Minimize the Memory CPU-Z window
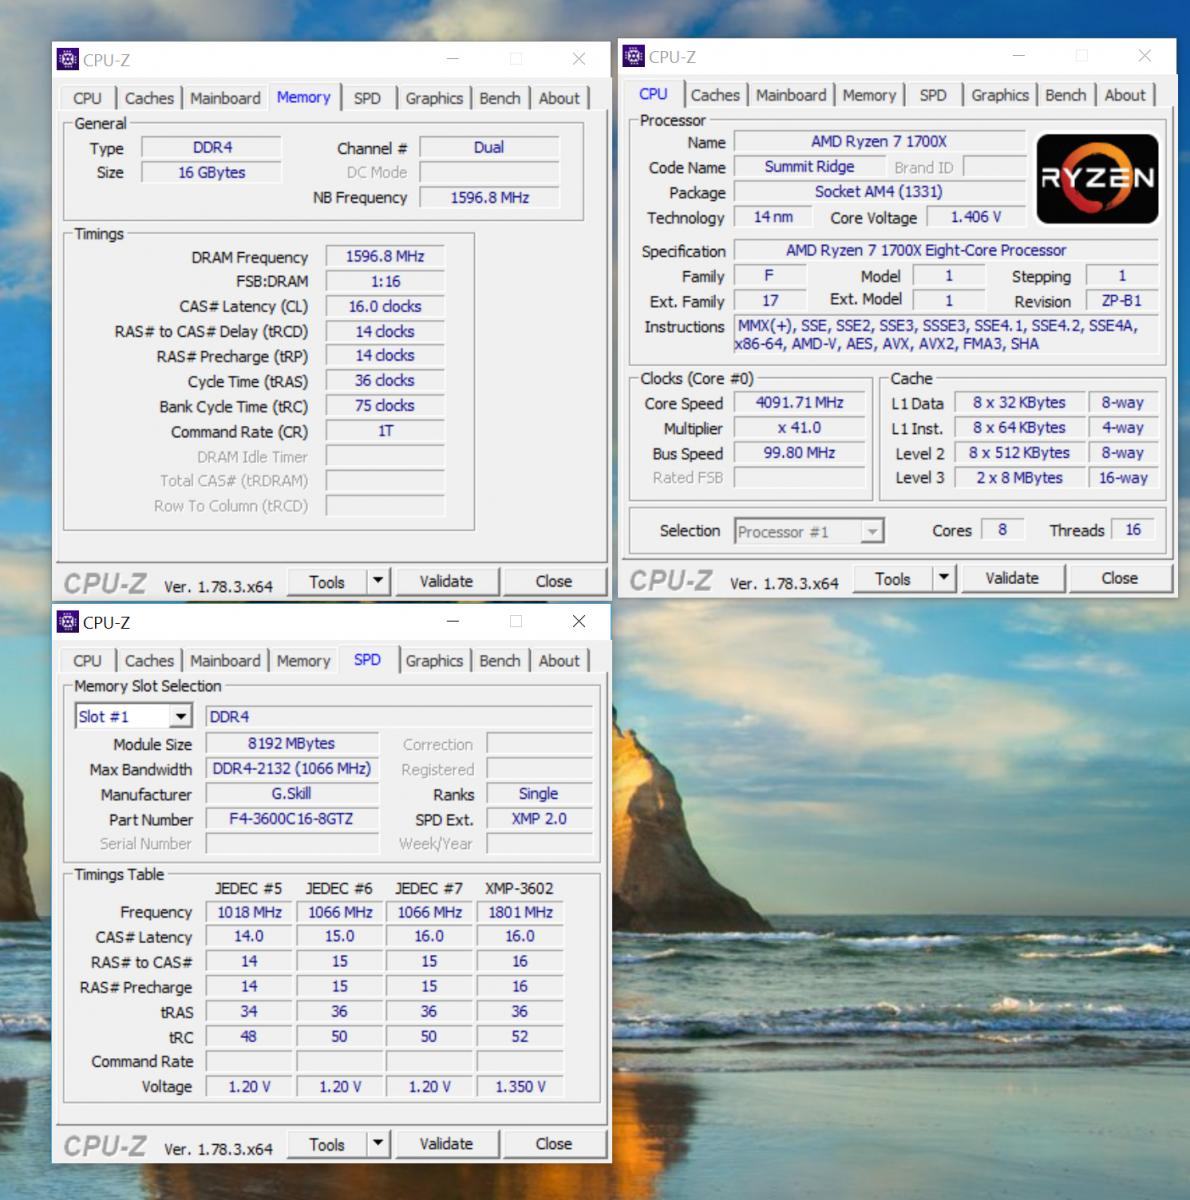Viewport: 1190px width, 1200px height. [453, 59]
